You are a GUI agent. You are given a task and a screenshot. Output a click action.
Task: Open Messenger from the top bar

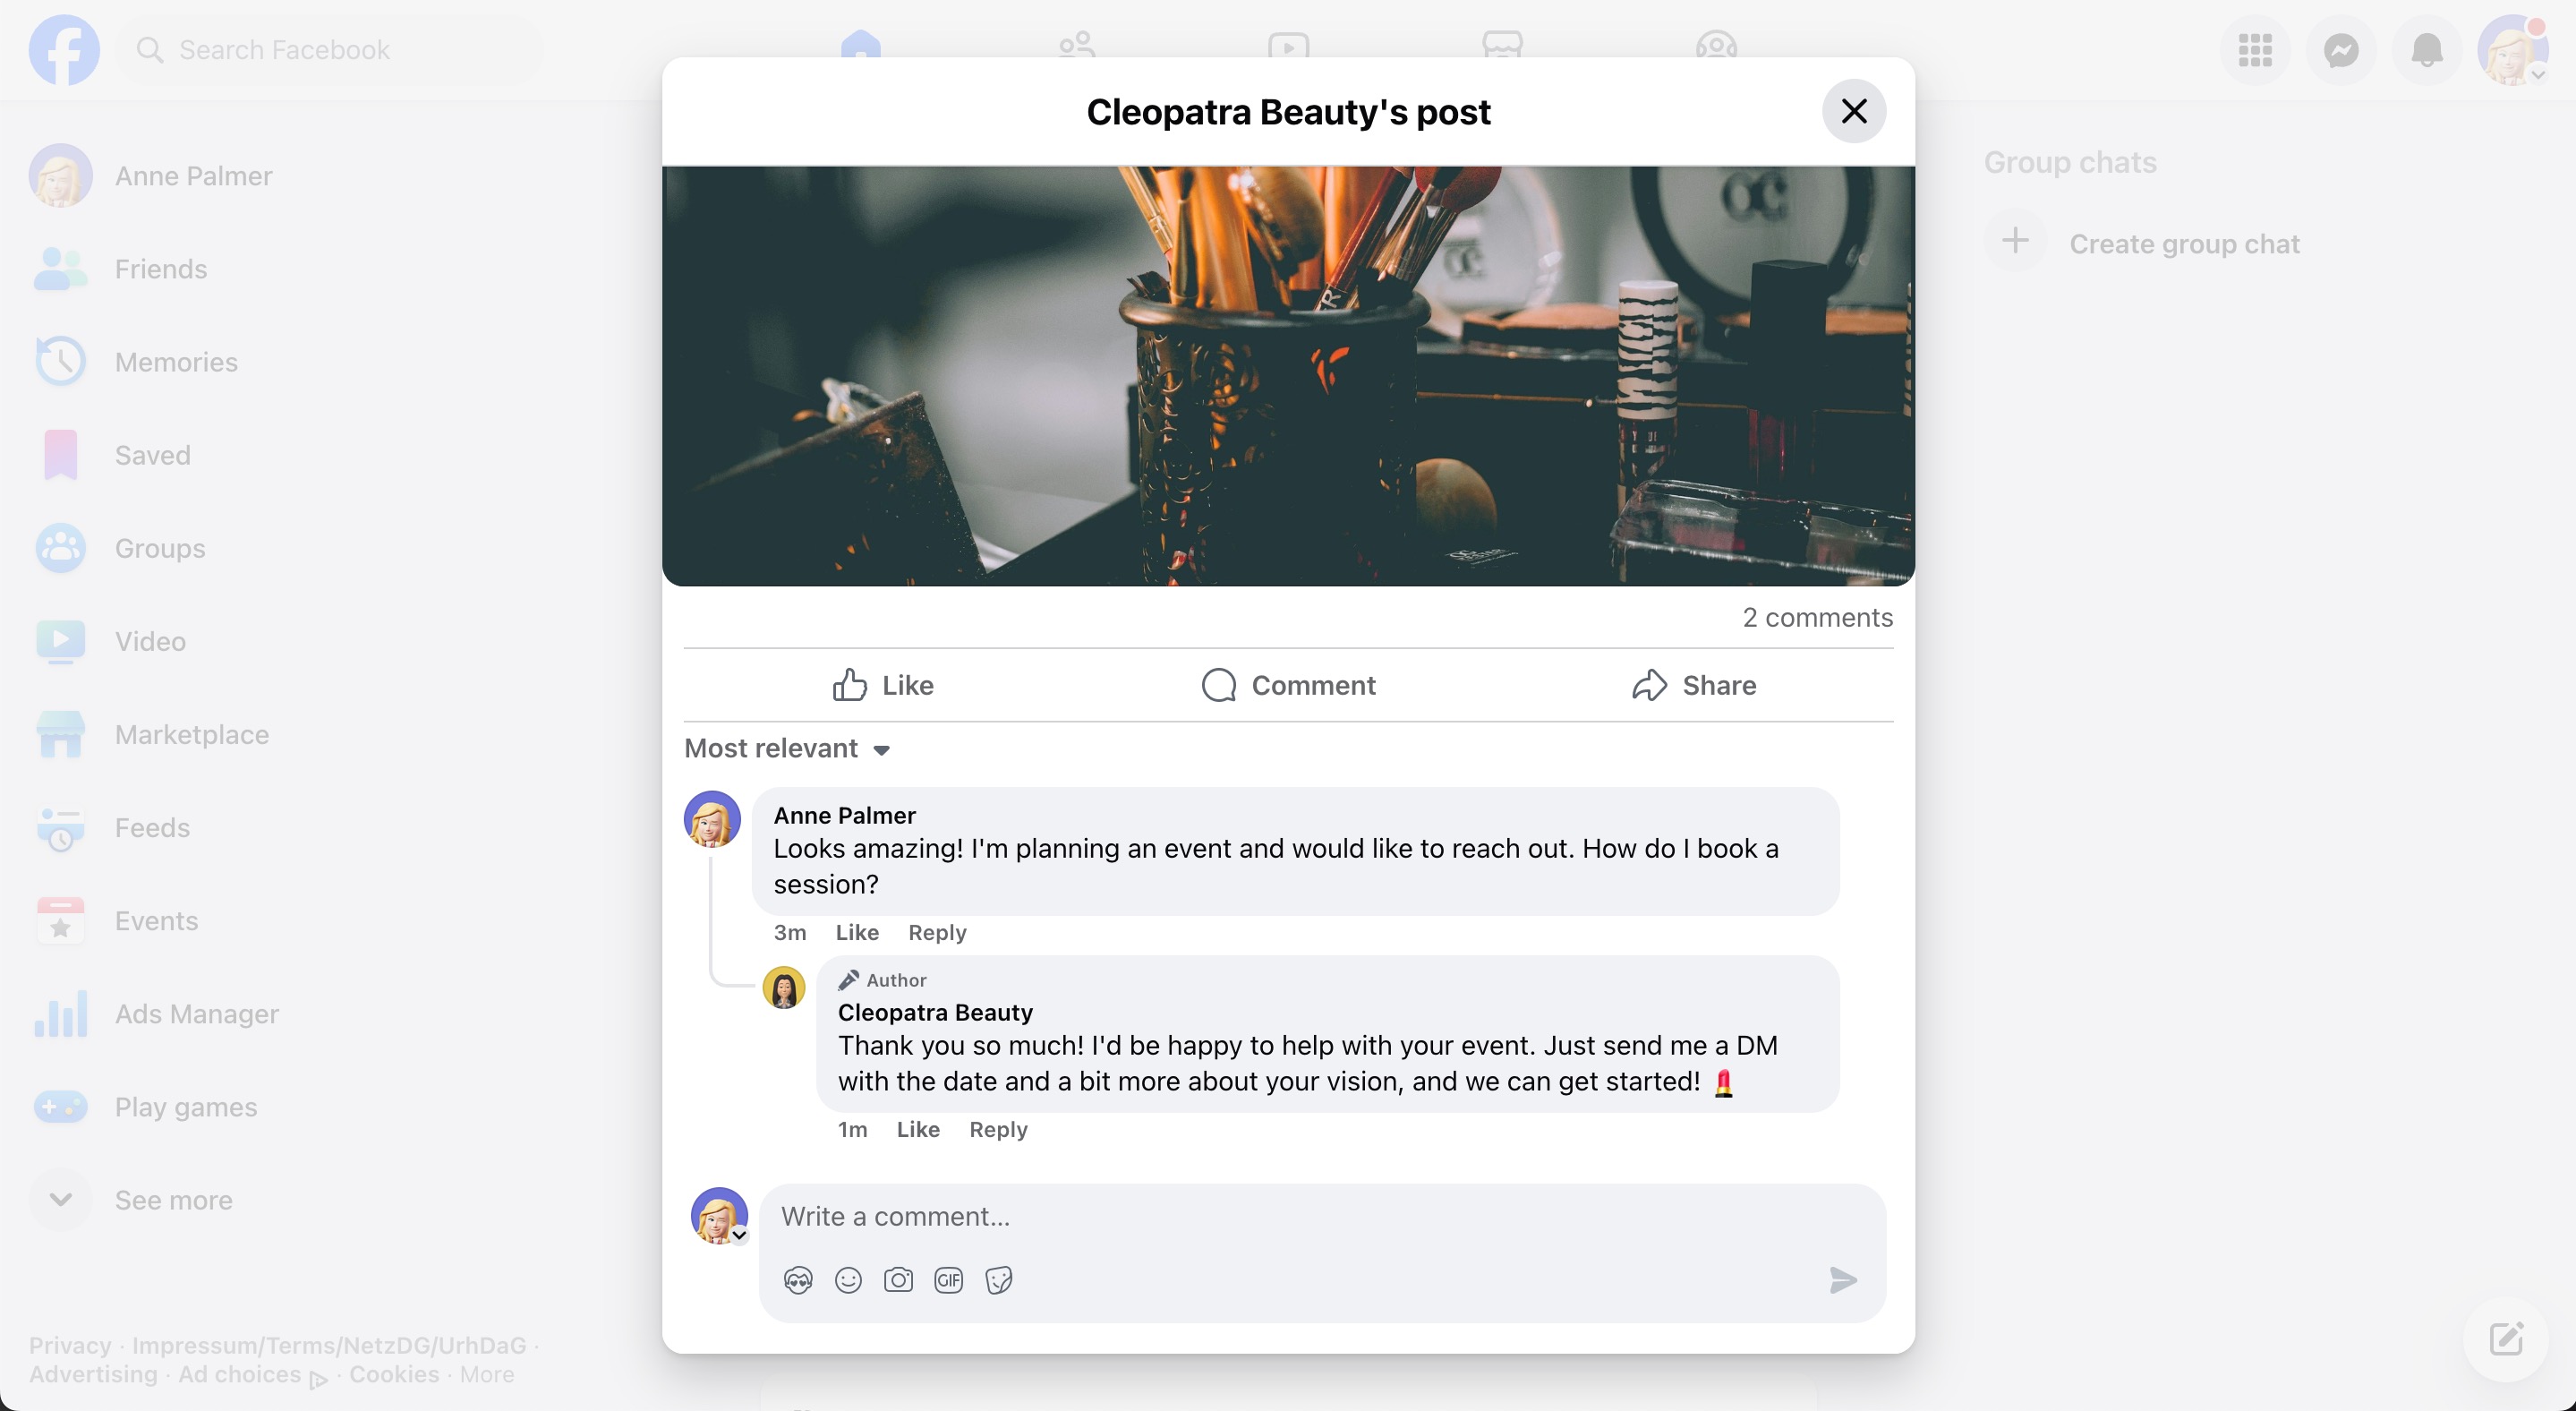(2341, 50)
